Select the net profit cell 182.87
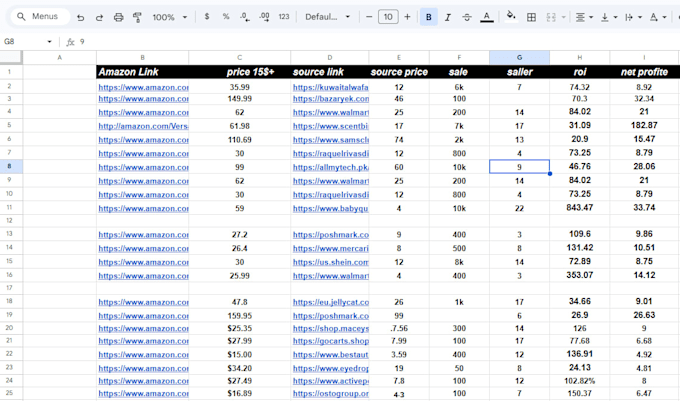680x401 pixels. click(x=644, y=125)
